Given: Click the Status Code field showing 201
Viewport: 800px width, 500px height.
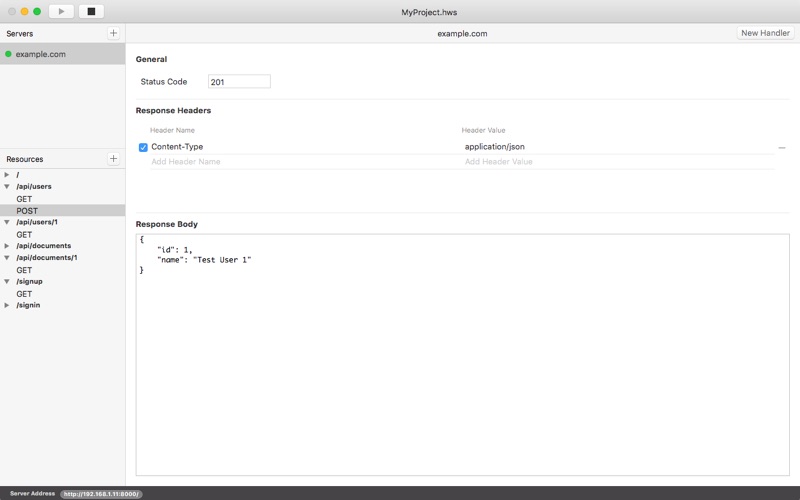Looking at the screenshot, I should click(x=239, y=82).
